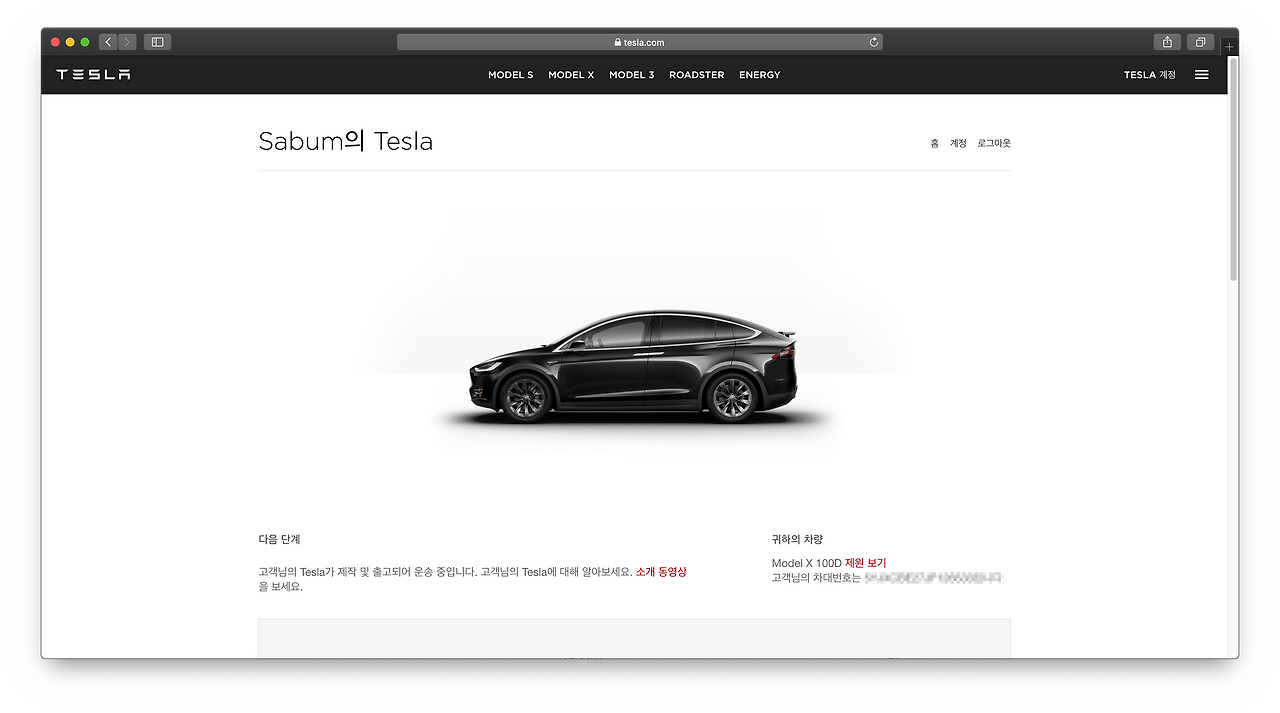
Task: Add a new tab with plus button
Action: pyautogui.click(x=1230, y=47)
